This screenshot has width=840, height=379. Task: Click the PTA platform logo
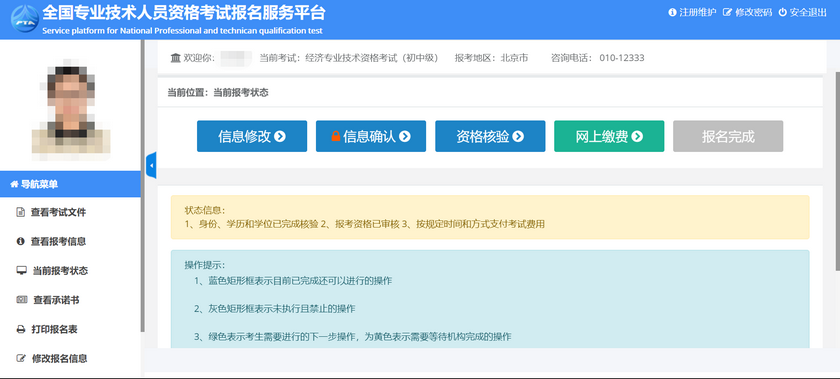tap(25, 19)
